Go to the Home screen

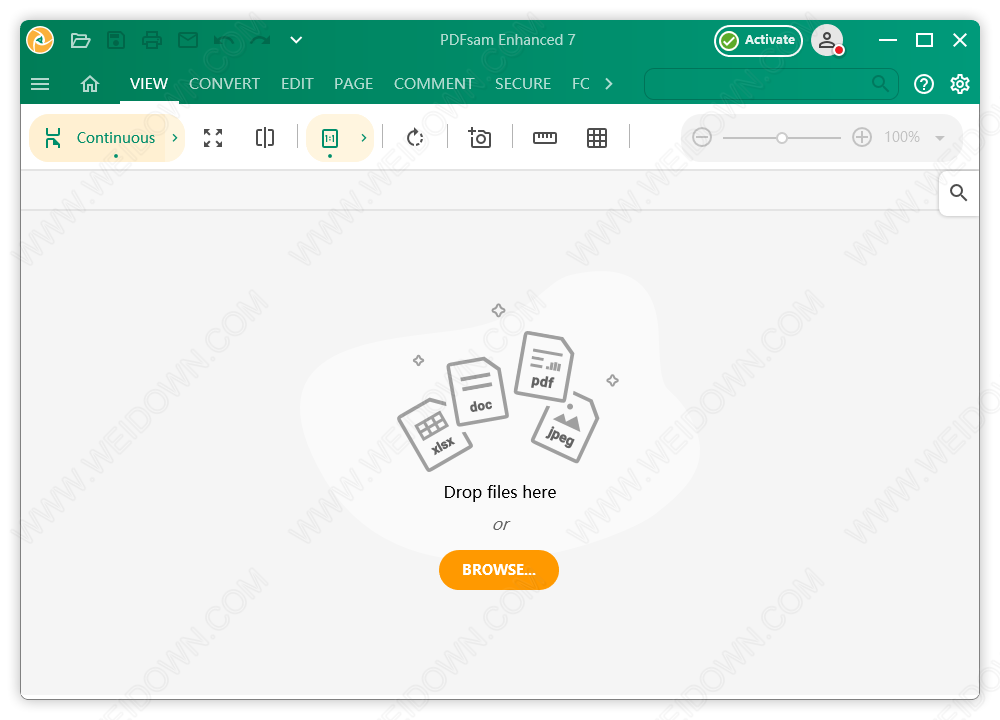(90, 84)
